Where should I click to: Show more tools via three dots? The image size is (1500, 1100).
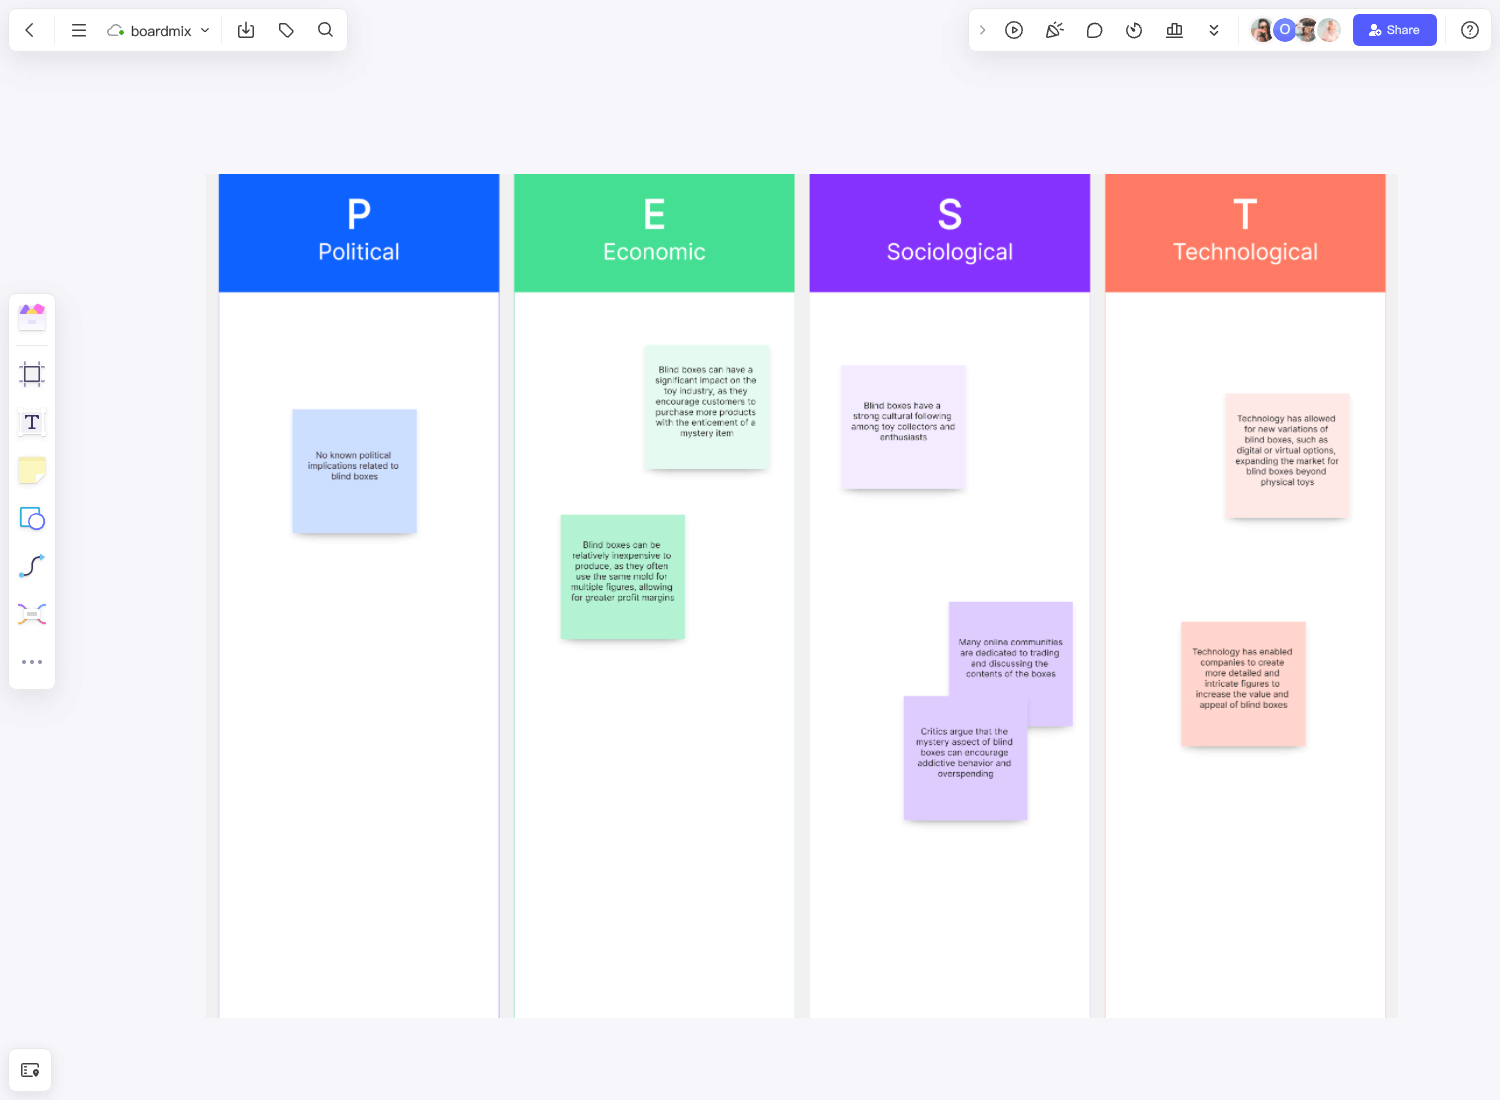[32, 662]
